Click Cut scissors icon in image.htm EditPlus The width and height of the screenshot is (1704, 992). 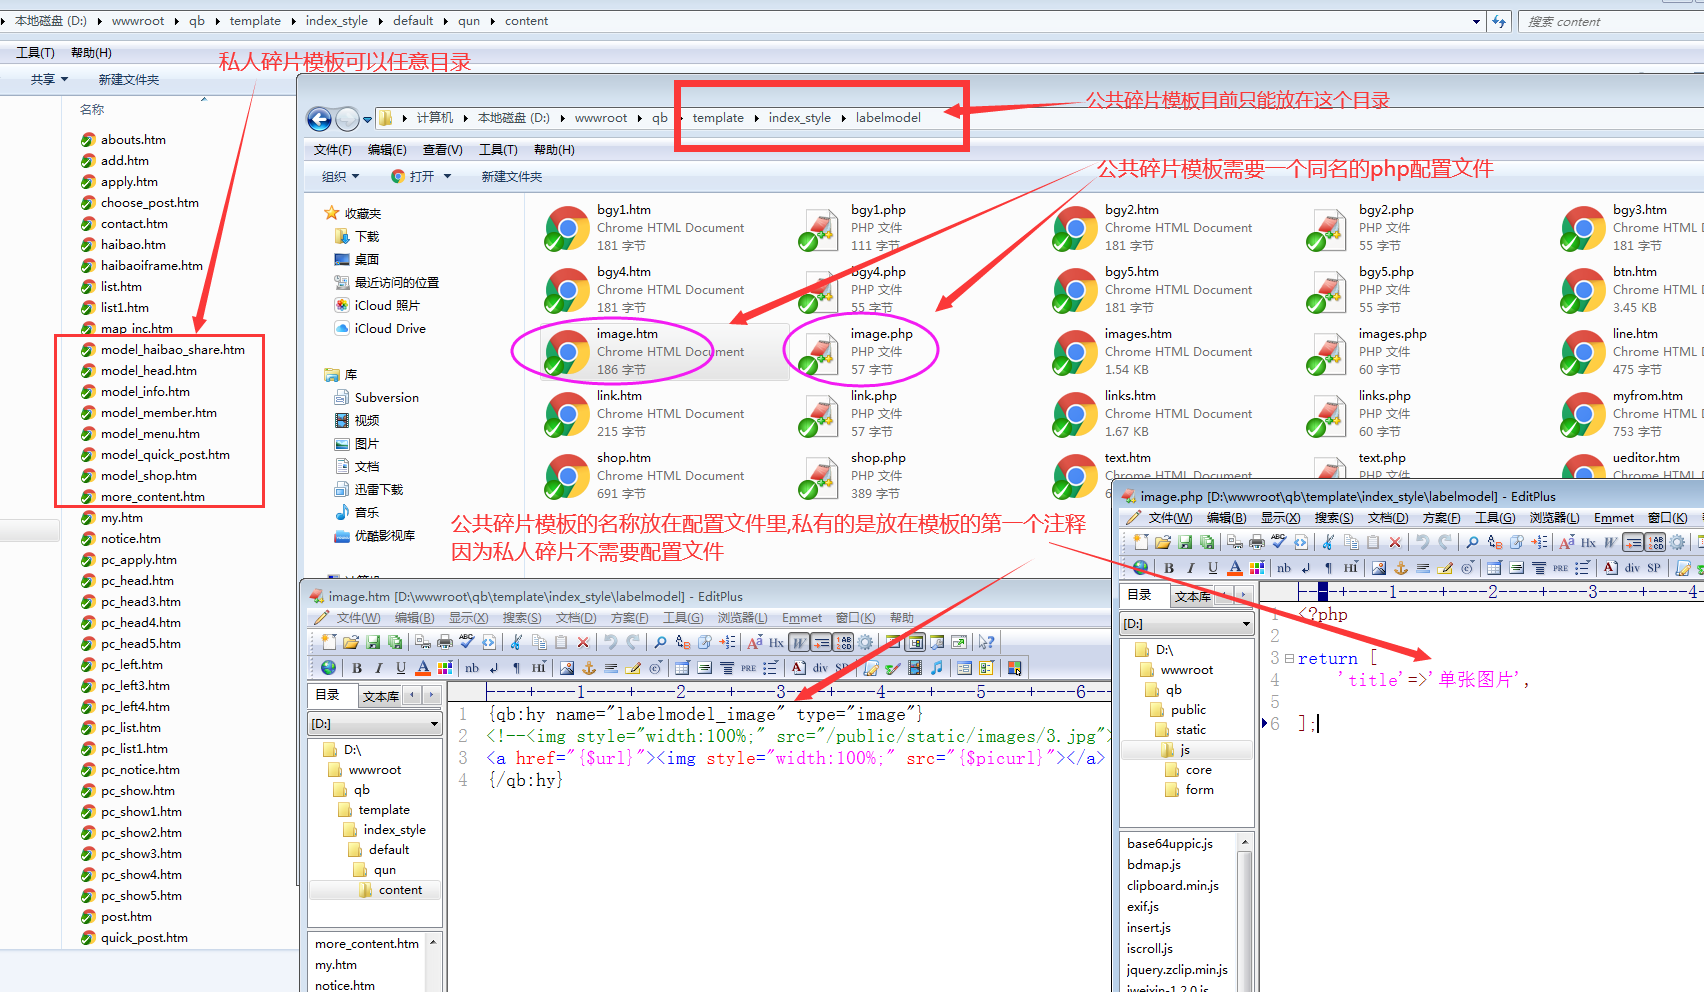coord(516,642)
